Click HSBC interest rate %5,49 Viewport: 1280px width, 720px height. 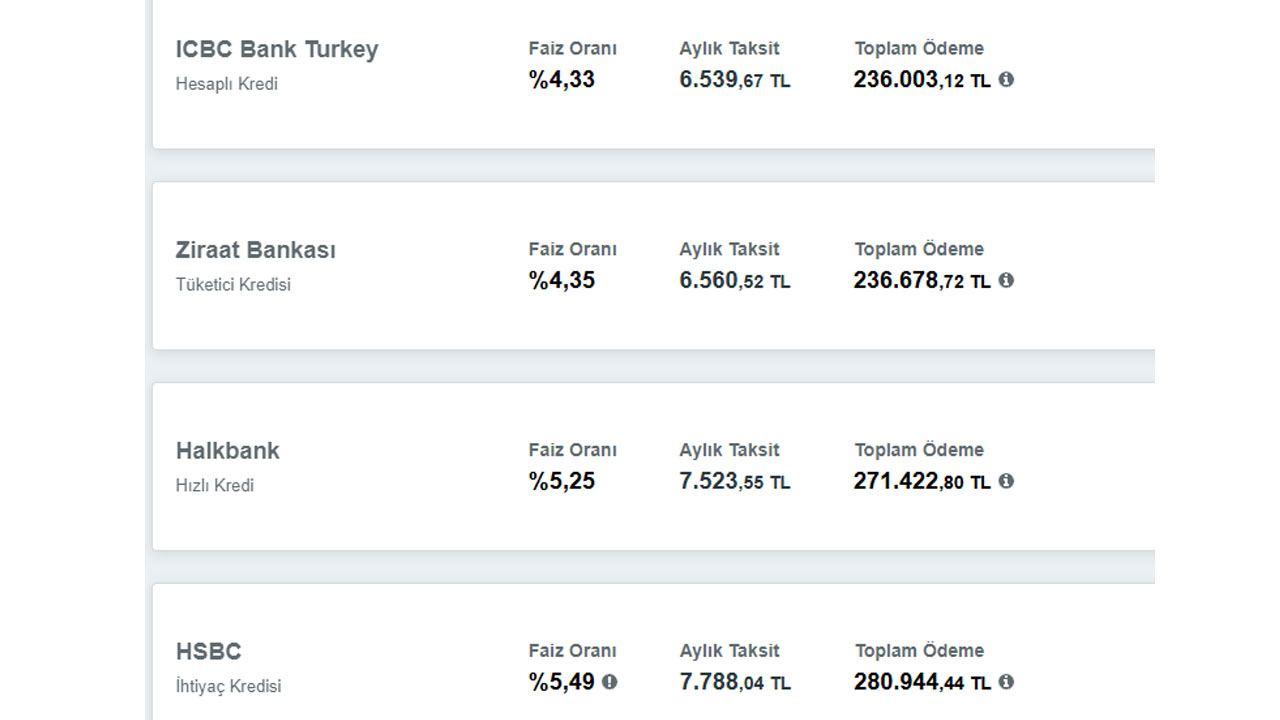562,682
